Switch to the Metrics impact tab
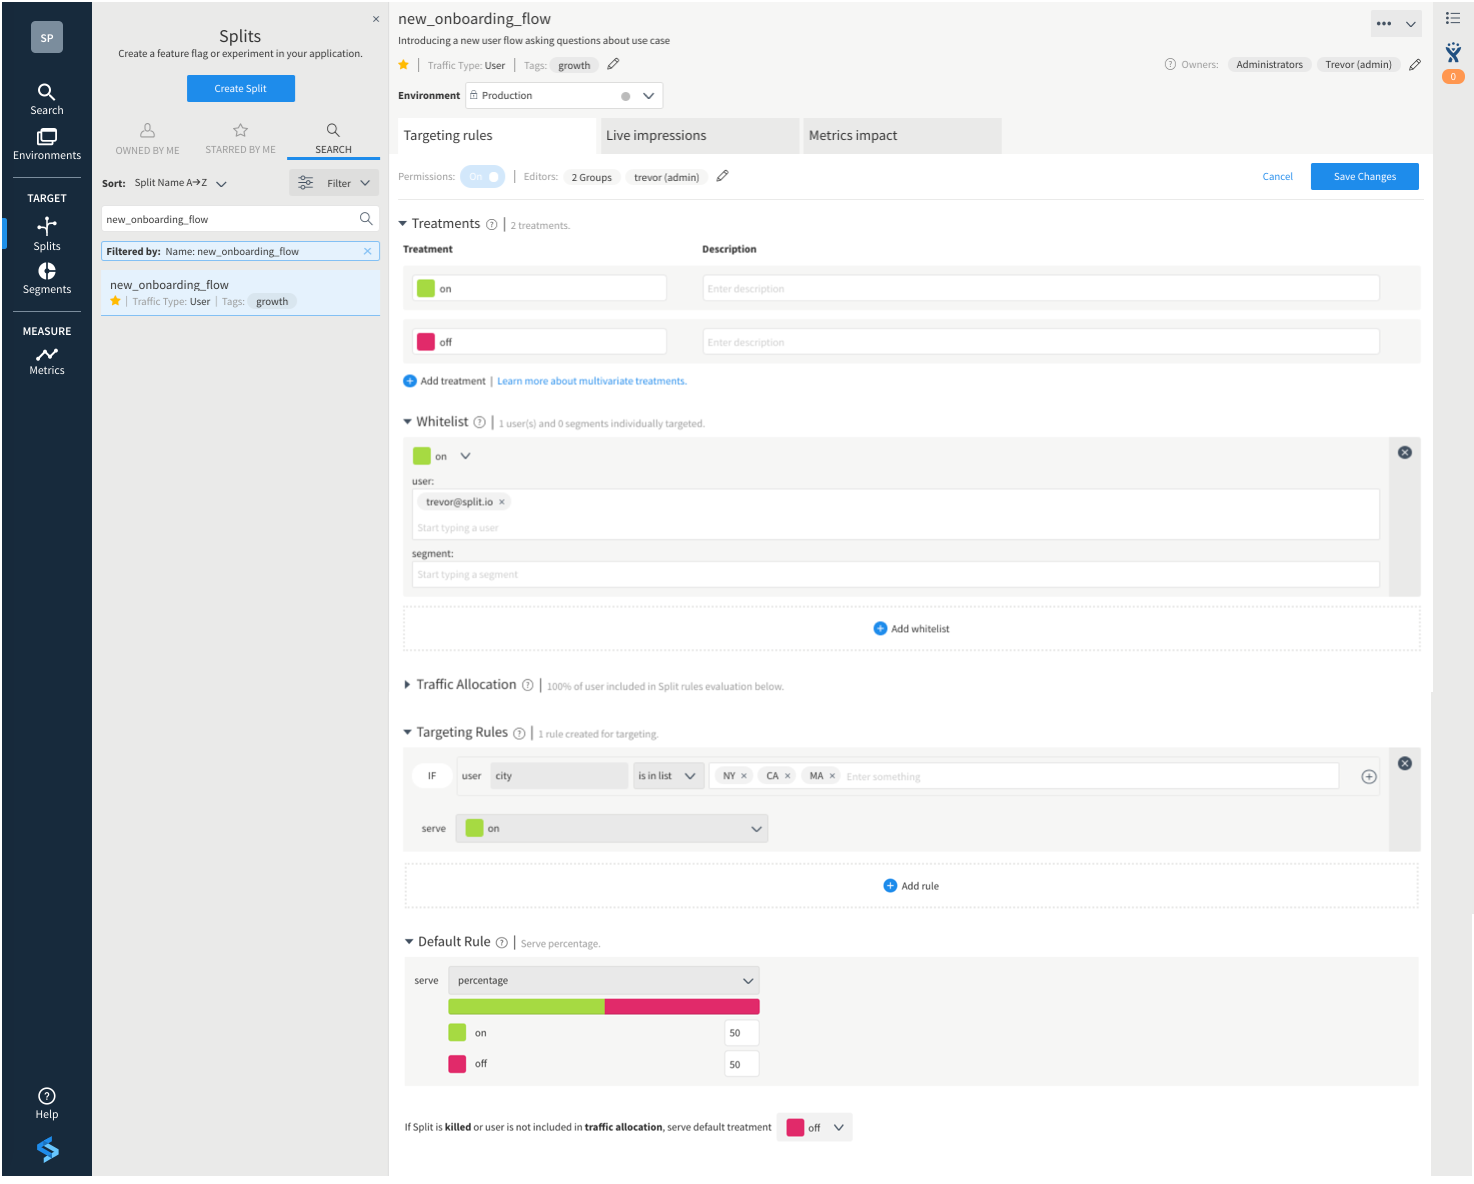Viewport: 1474px width, 1184px height. tap(902, 136)
